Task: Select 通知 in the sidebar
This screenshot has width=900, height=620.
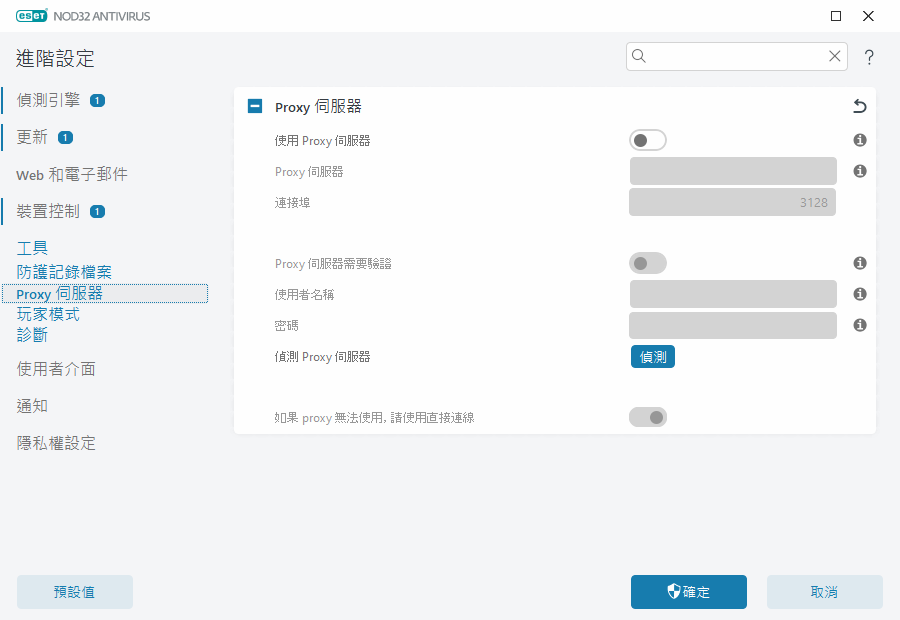Action: pos(31,405)
